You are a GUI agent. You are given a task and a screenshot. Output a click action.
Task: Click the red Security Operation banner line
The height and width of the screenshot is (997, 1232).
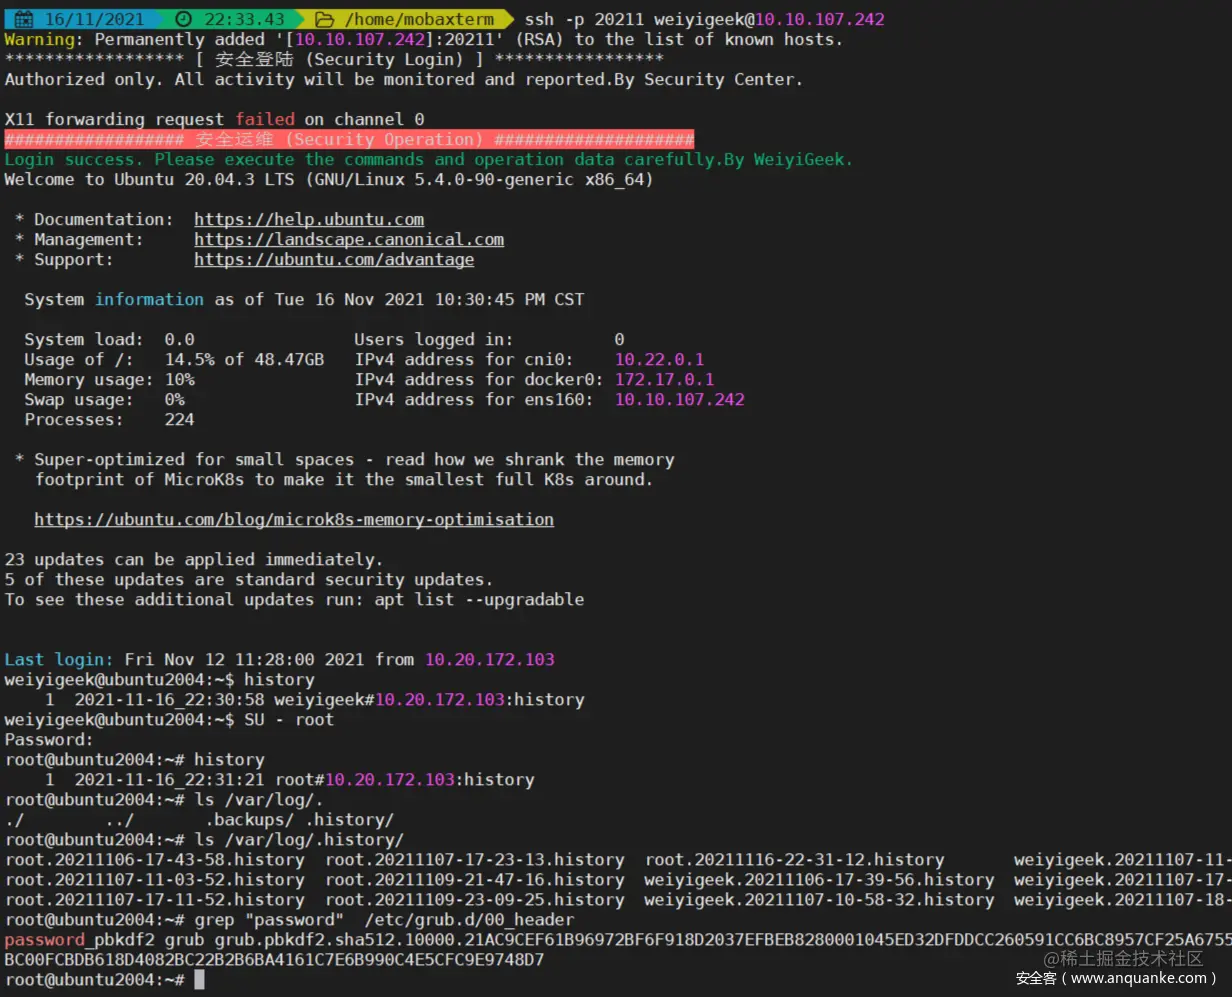(349, 139)
